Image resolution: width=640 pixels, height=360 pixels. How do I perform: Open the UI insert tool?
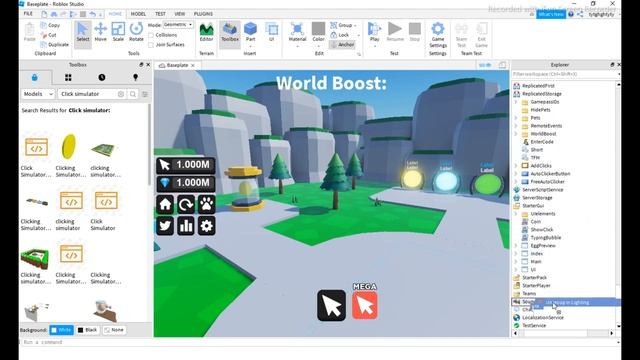(271, 32)
